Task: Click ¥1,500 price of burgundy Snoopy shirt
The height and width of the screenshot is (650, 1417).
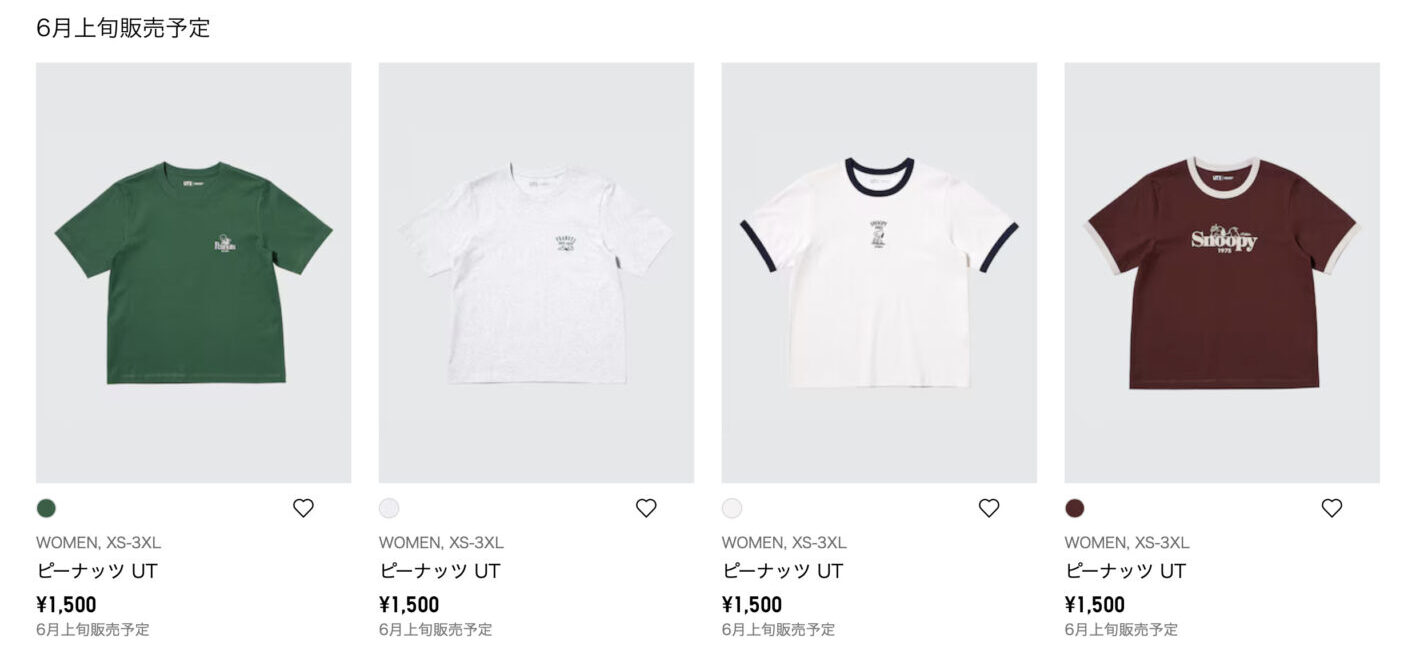Action: click(1095, 604)
